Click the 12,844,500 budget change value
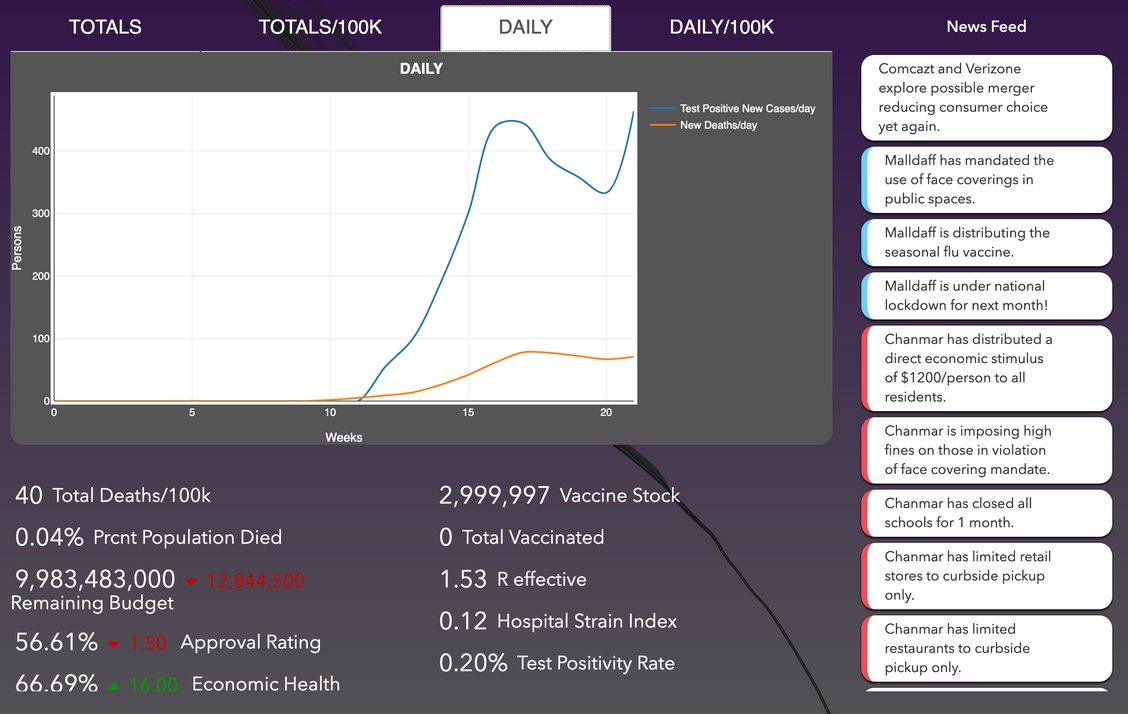Image resolution: width=1128 pixels, height=714 pixels. [x=255, y=580]
